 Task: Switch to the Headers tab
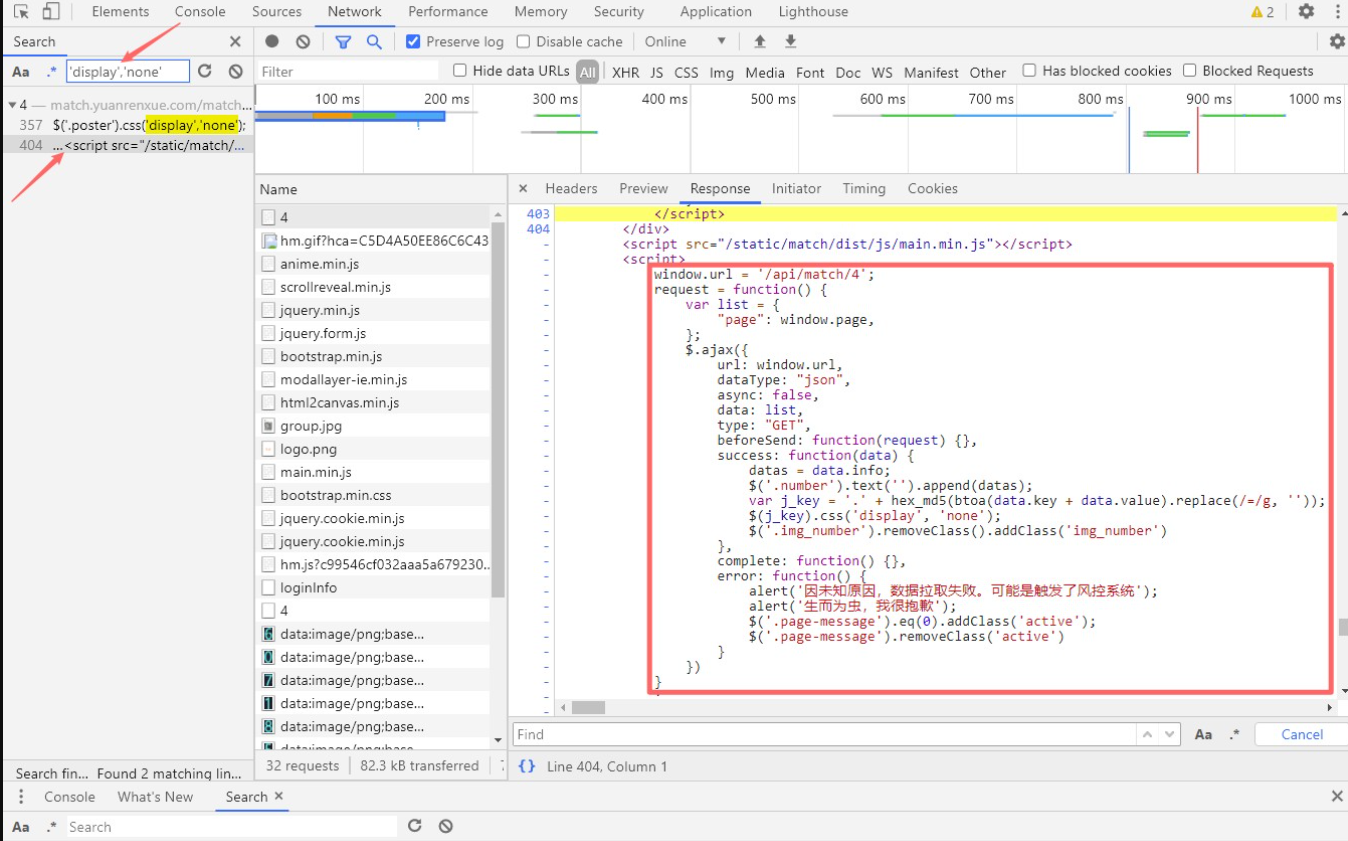pos(571,189)
